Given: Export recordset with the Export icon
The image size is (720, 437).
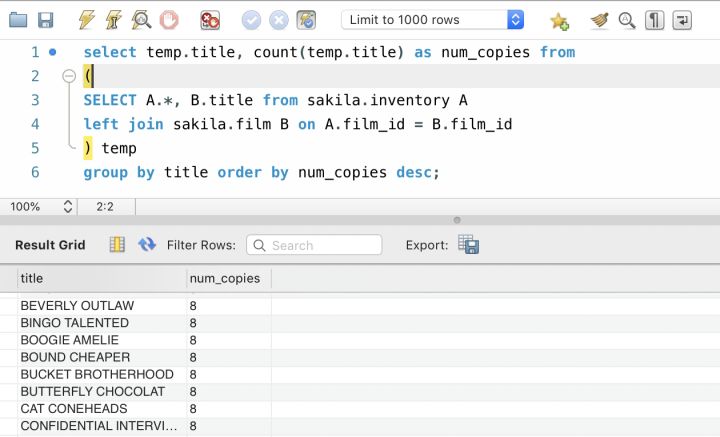Looking at the screenshot, I should (x=468, y=245).
